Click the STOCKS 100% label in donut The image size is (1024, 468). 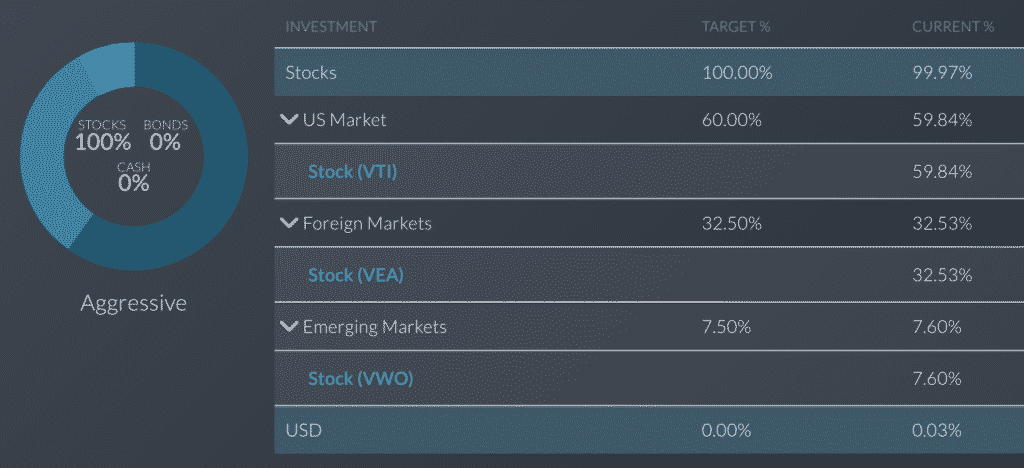coord(103,135)
